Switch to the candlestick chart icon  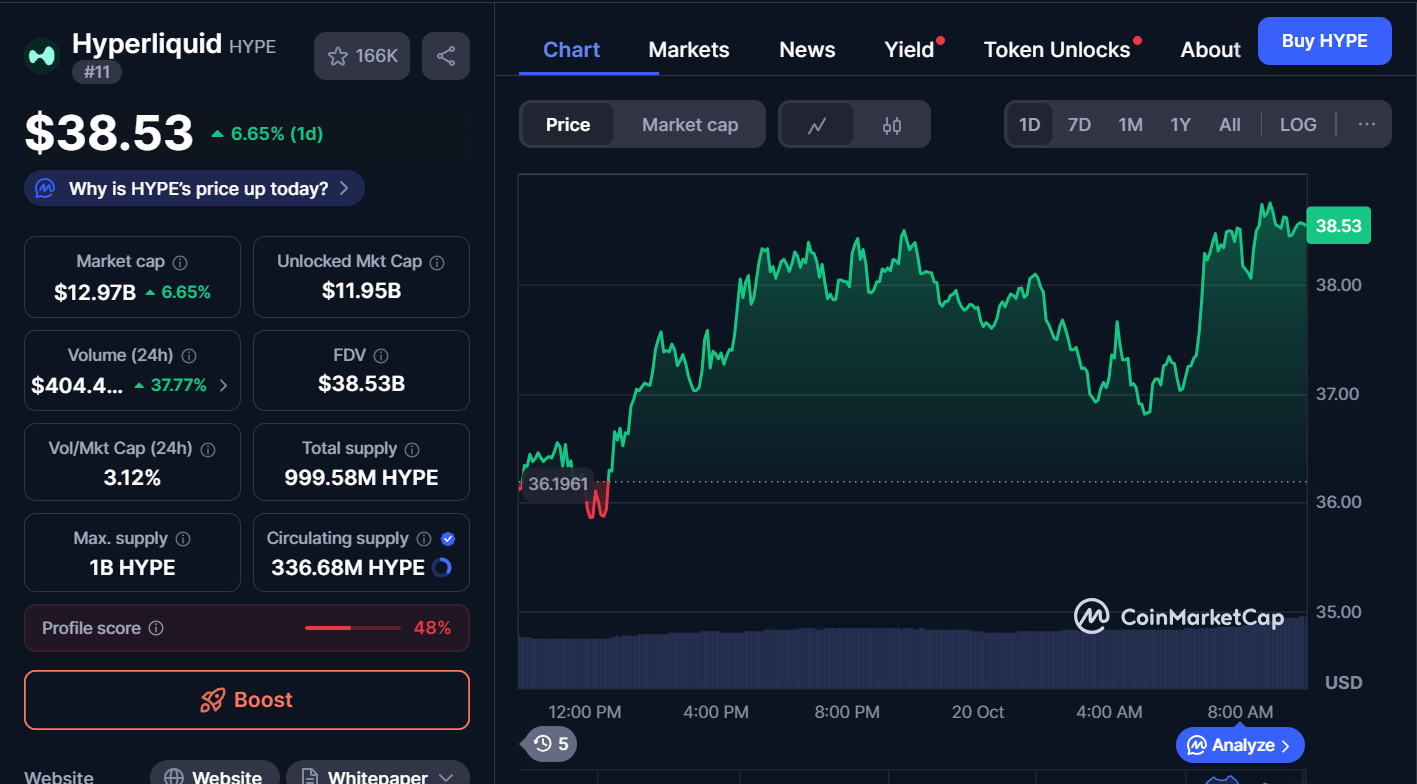892,125
